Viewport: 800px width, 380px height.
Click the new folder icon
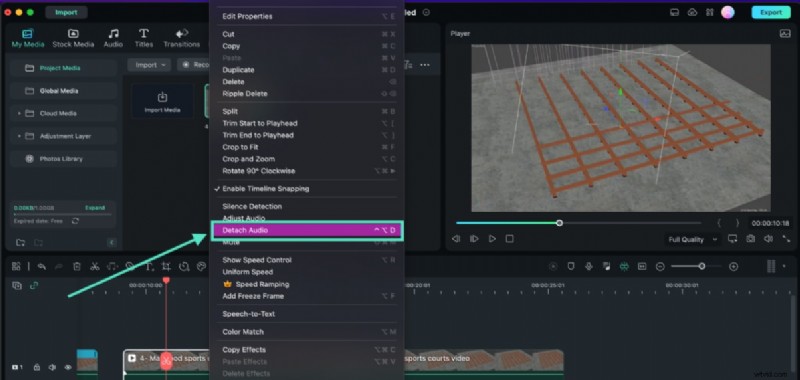(20, 243)
